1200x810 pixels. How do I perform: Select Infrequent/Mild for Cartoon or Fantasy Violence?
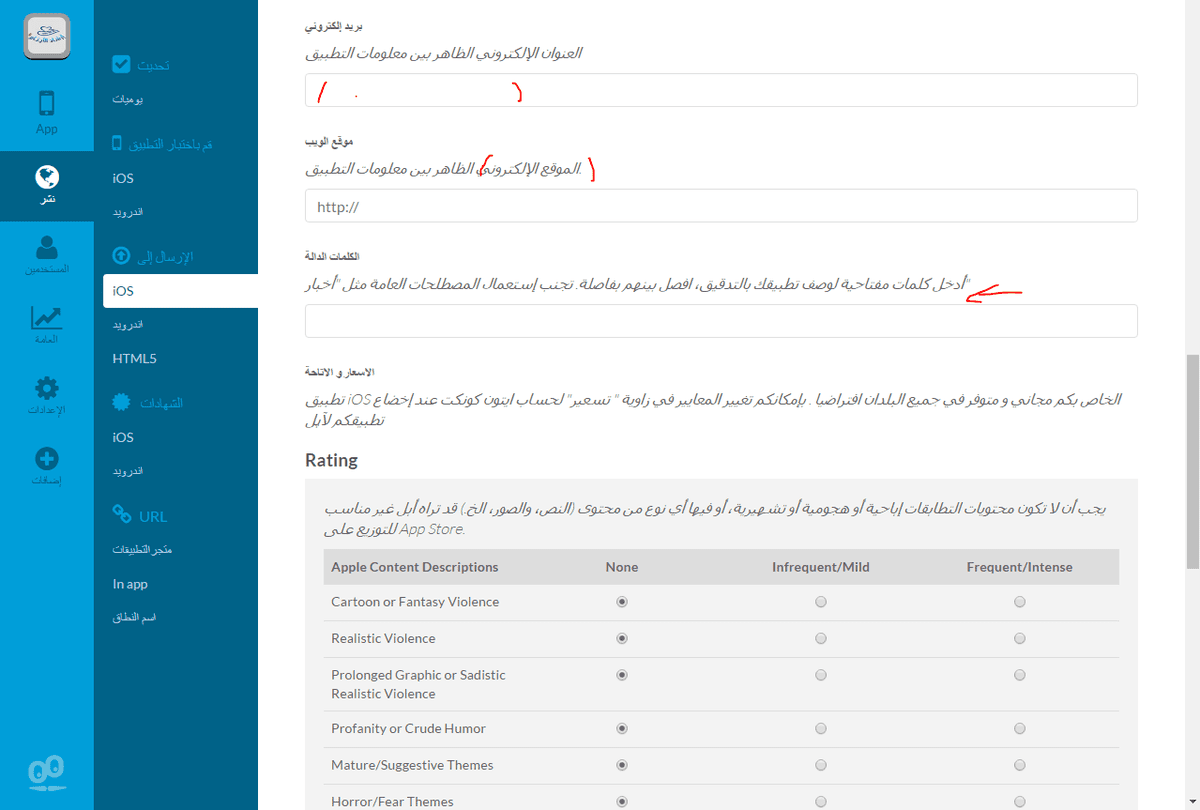point(821,602)
